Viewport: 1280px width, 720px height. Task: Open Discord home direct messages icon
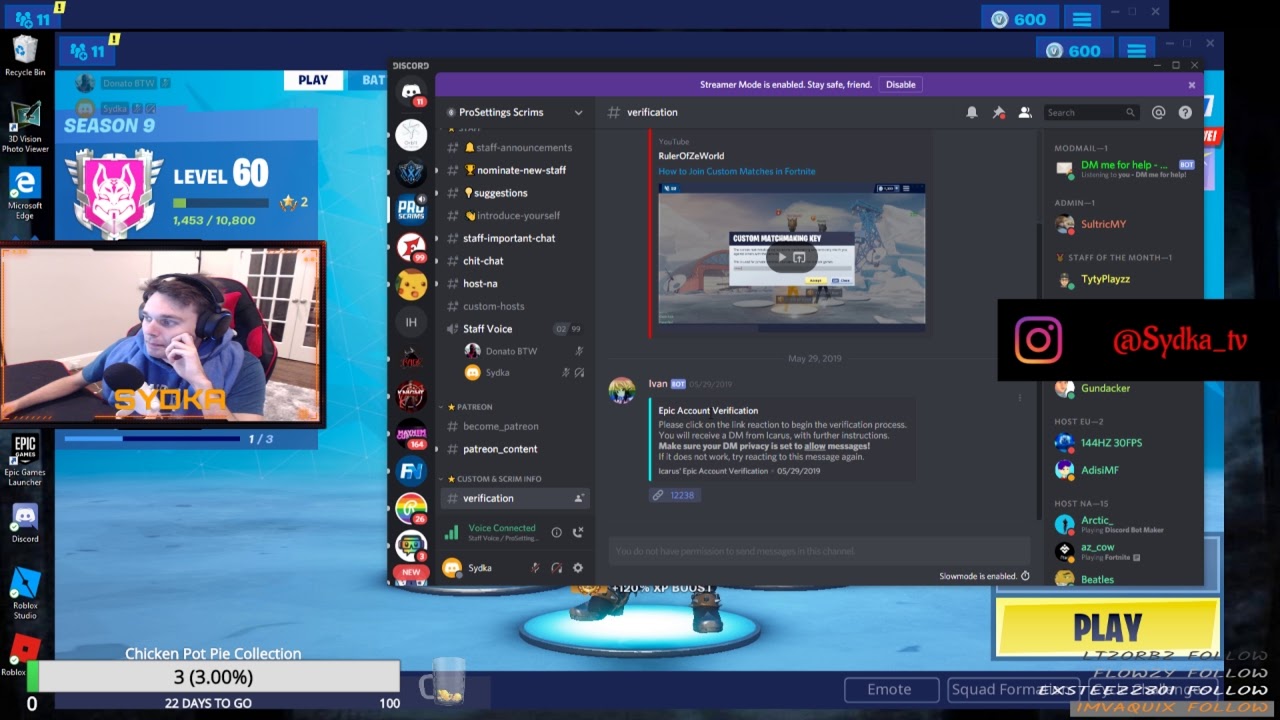[411, 91]
